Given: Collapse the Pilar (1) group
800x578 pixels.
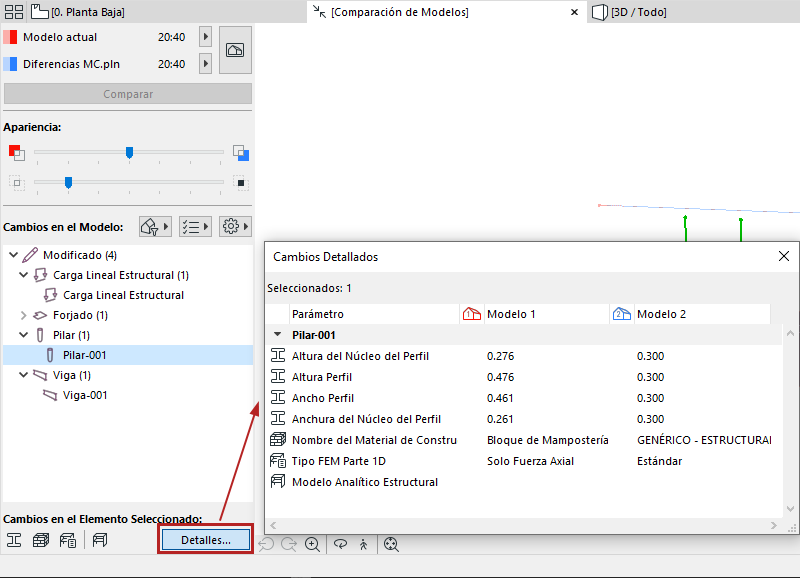Looking at the screenshot, I should tap(23, 335).
